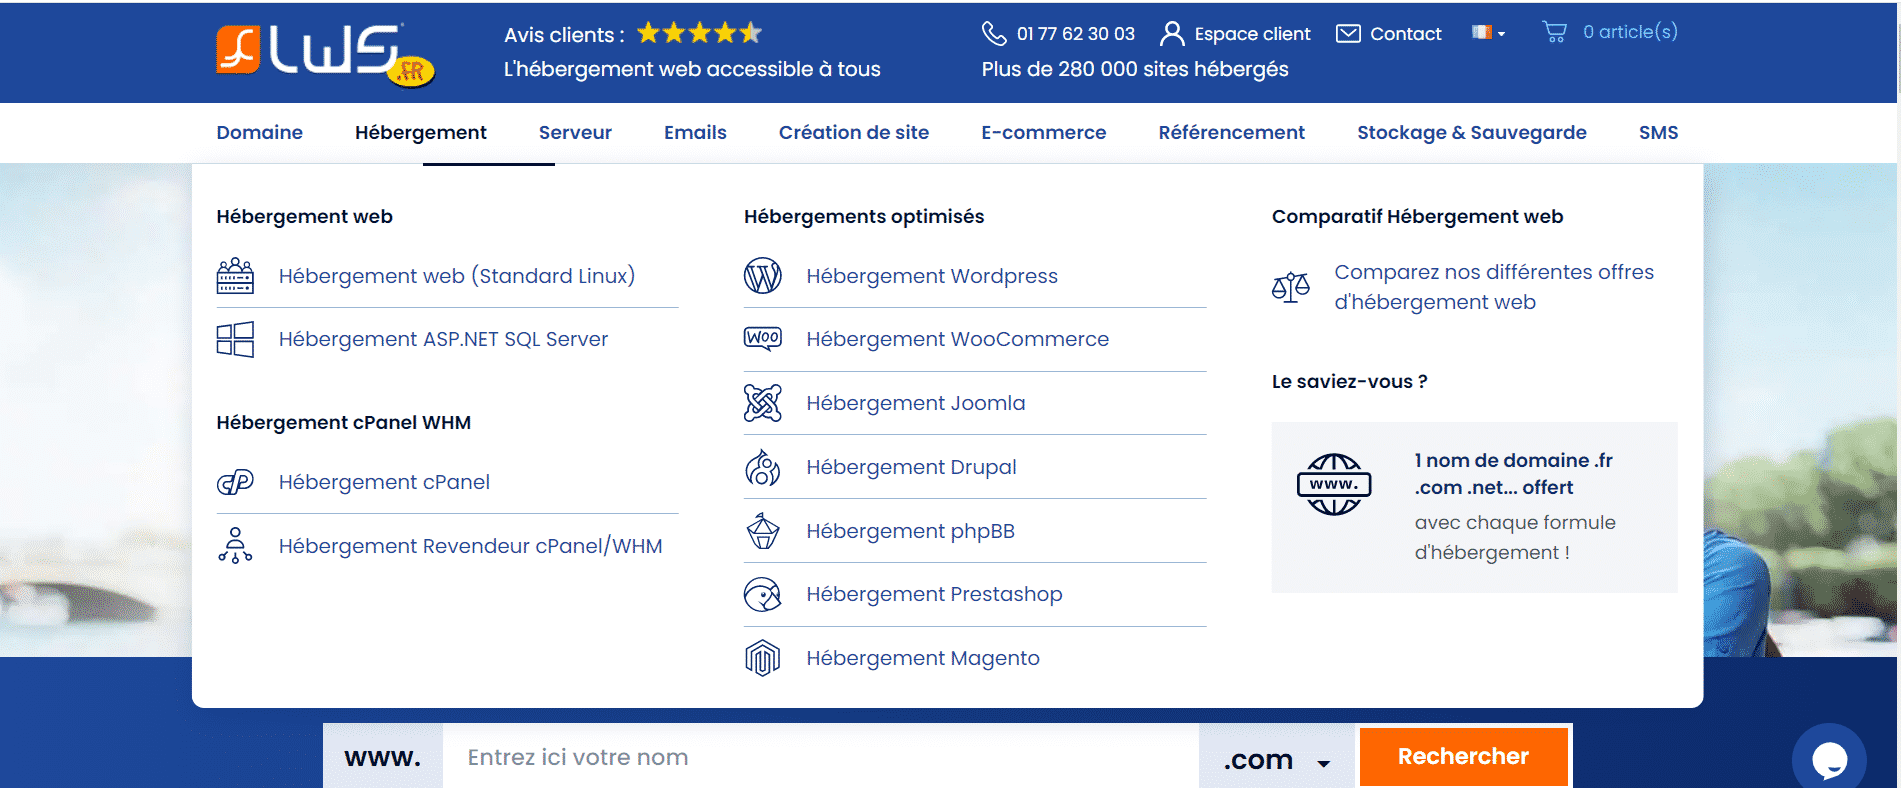The width and height of the screenshot is (1901, 788).
Task: Open the .com extension dropdown
Action: click(x=1277, y=760)
